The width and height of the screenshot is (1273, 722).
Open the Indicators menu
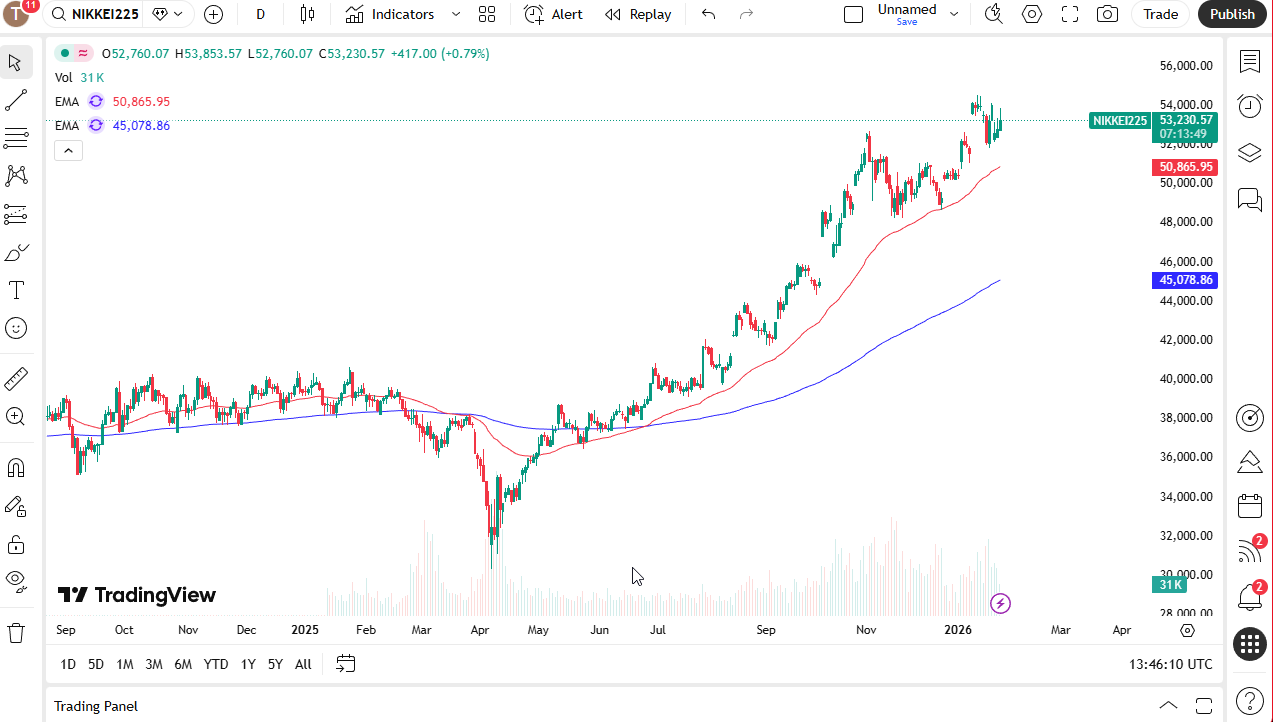point(390,14)
